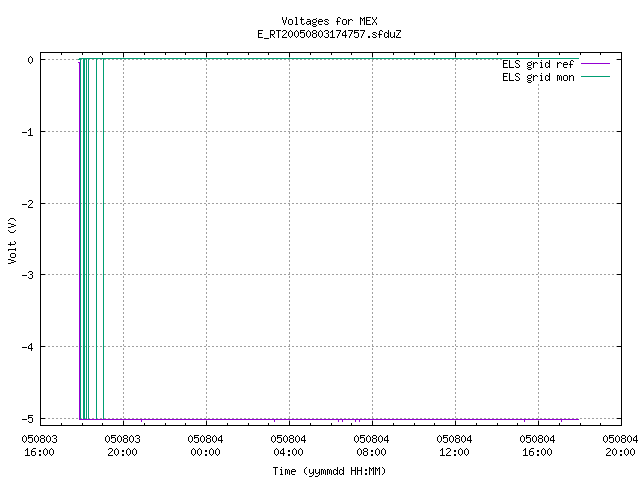Click the time tick 050804 08:00
Image resolution: width=640 pixels, height=480 pixels.
(x=371, y=446)
